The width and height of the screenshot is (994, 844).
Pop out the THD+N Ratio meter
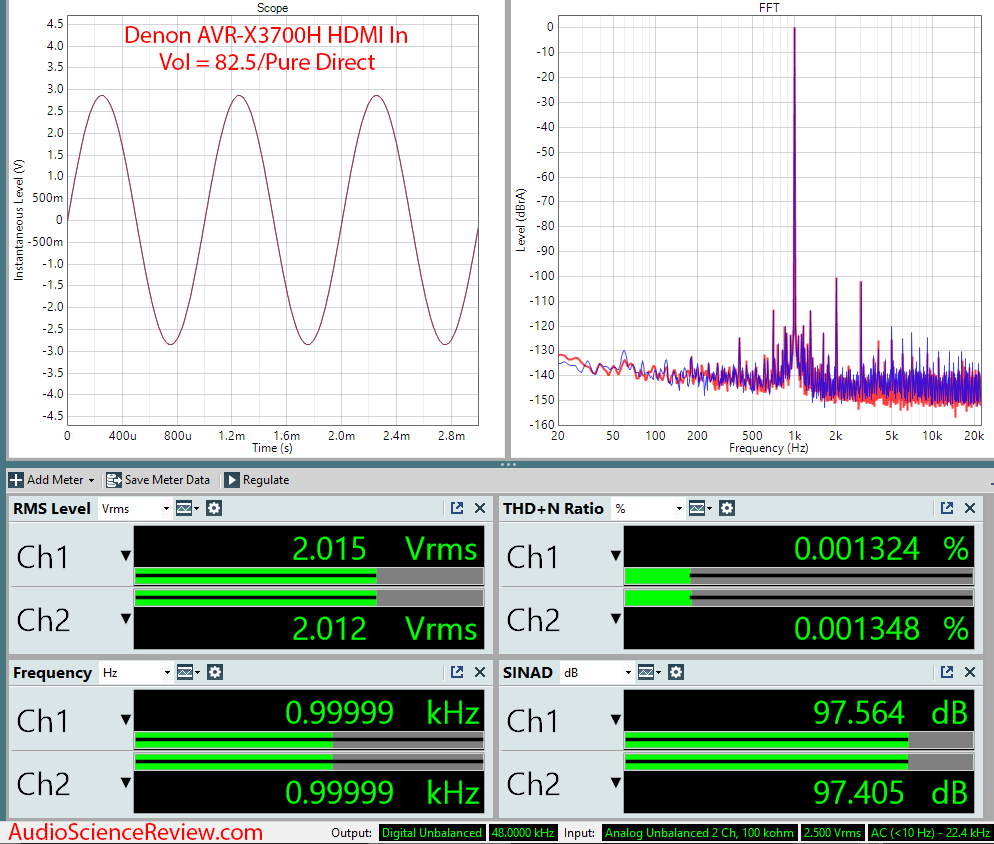947,509
